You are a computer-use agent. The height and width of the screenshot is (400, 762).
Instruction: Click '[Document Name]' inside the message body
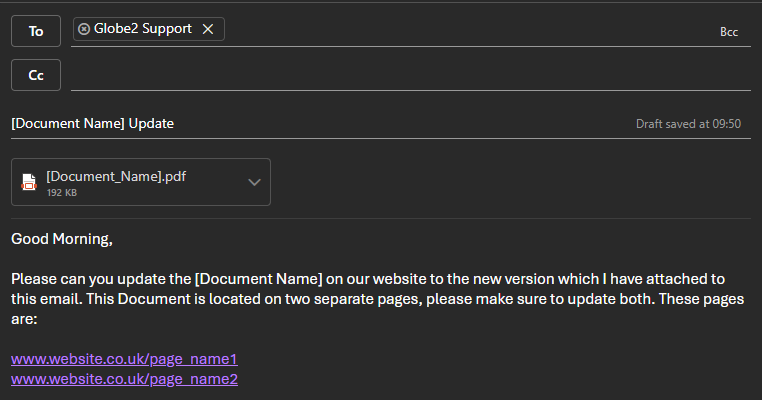coord(258,278)
